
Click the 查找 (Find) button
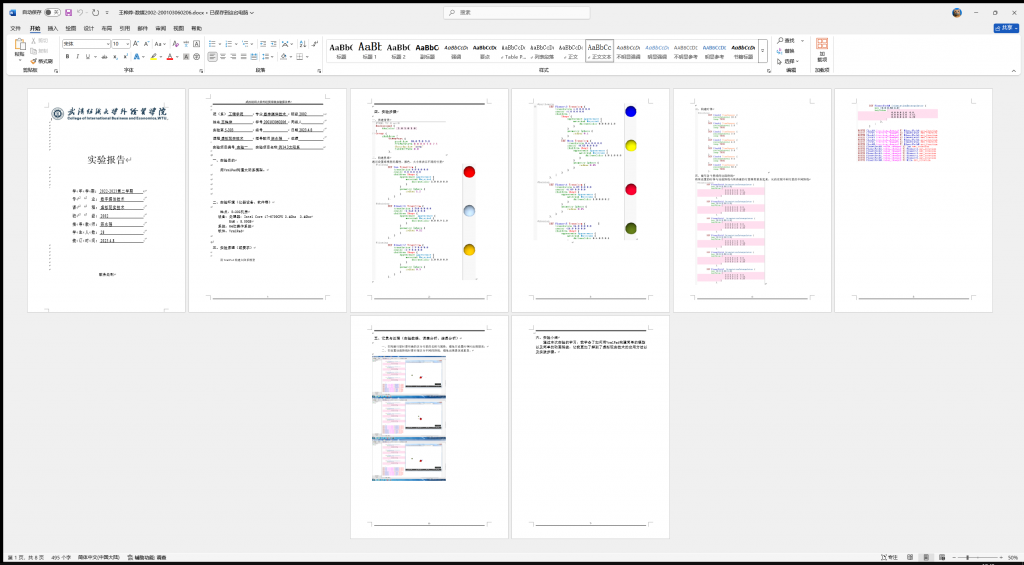[x=789, y=41]
